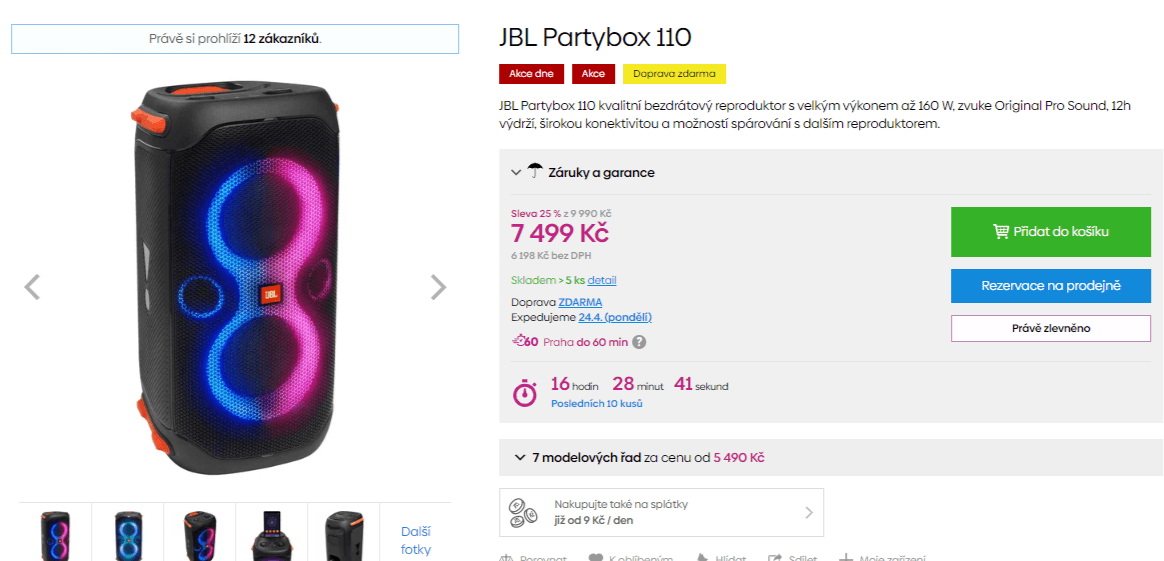The image size is (1164, 561).
Task: Click the Právě zlevněno button
Action: coord(1050,328)
